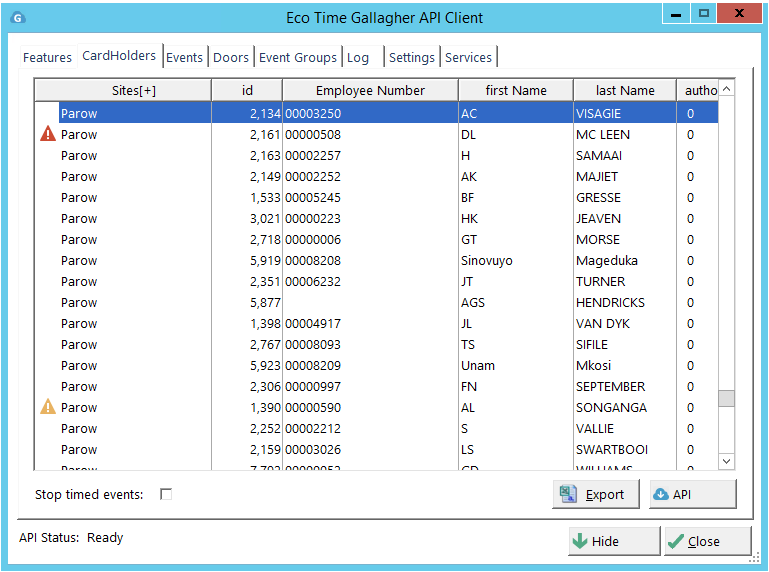Click the VAN DYK last name cell
769x572 pixels.
coord(624,324)
